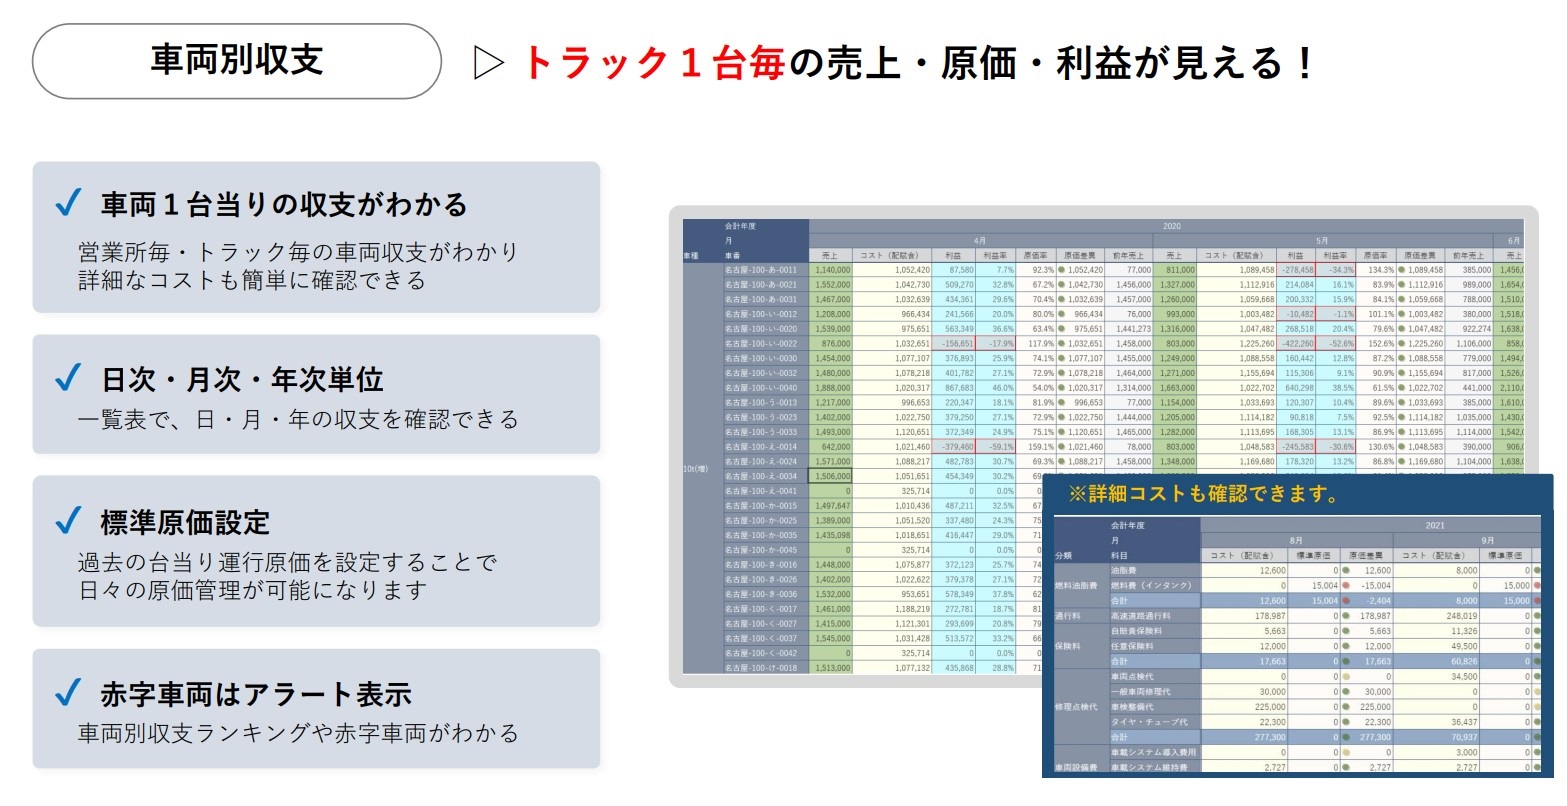
Task: Select the 2021 fiscal year header in detail table
Action: (1435, 525)
